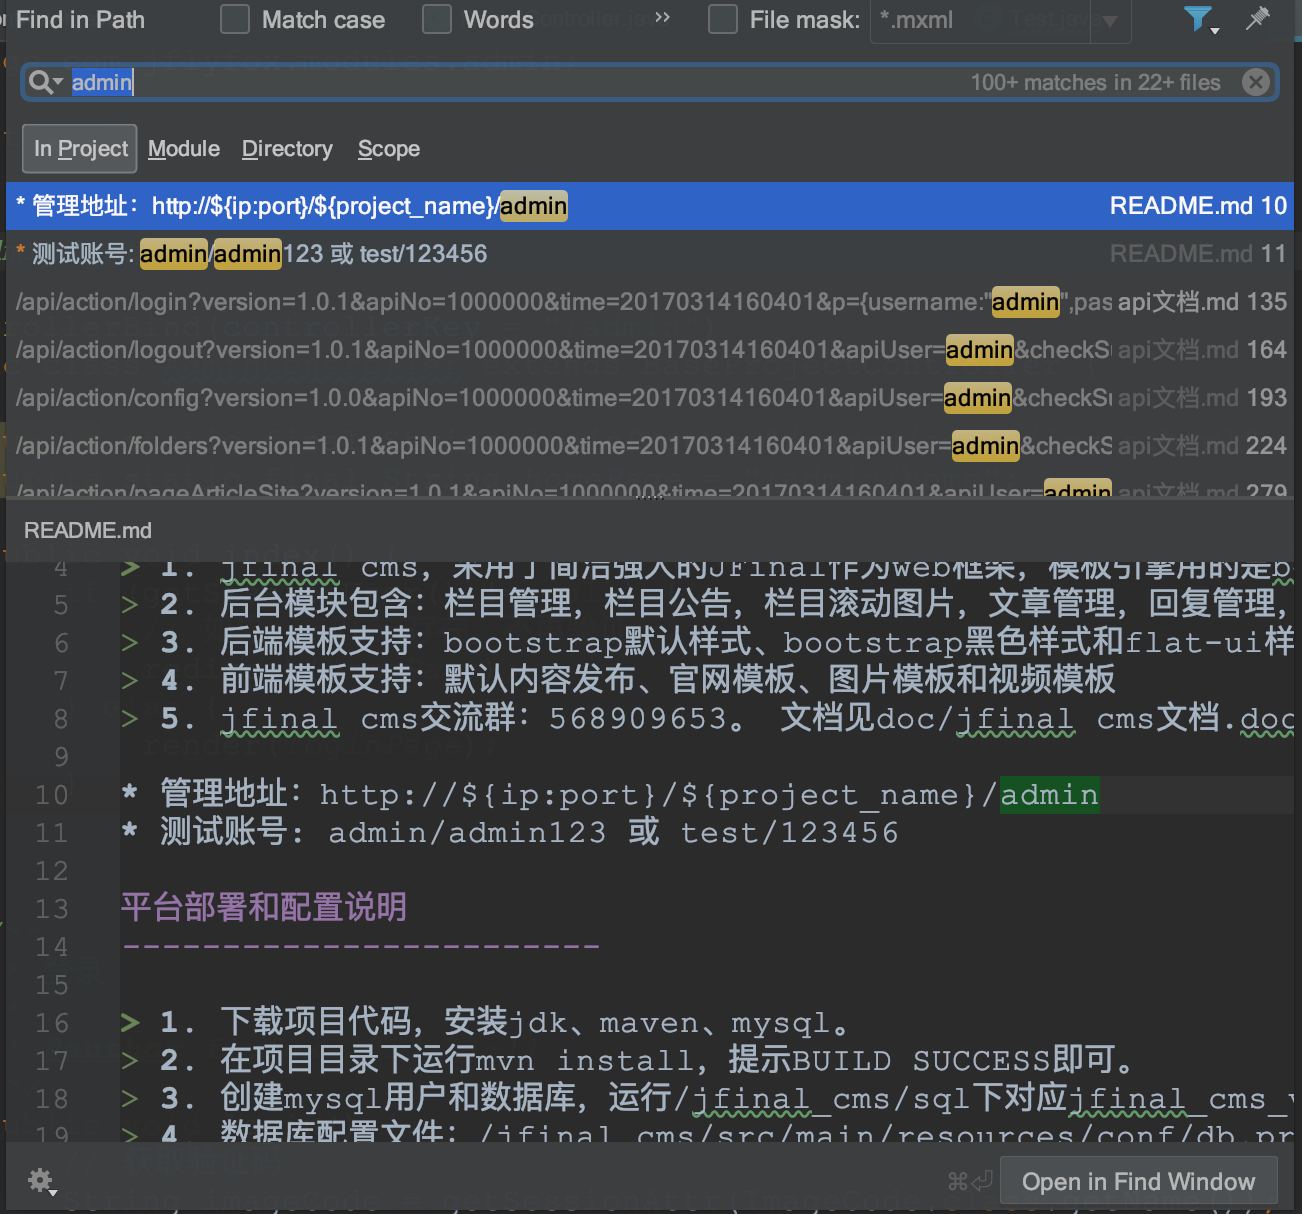
Task: Select the In Project scope tab
Action: coord(81,149)
